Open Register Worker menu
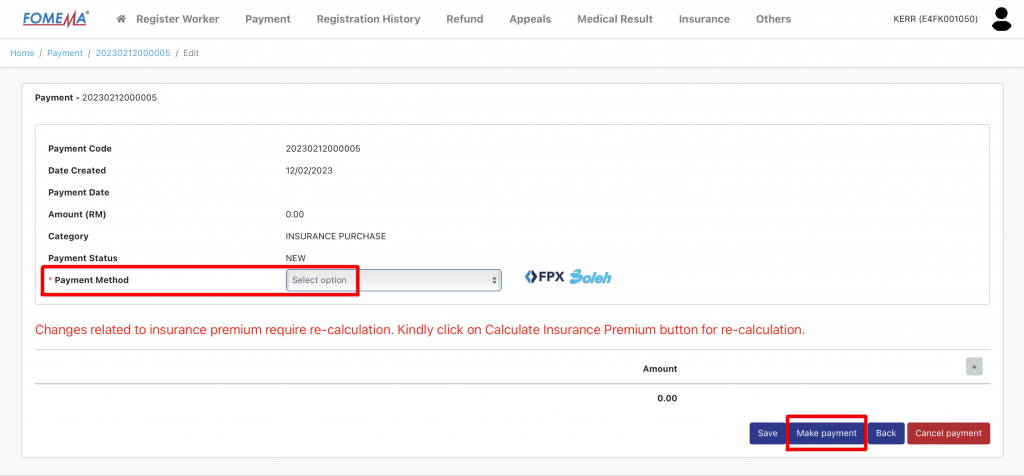The width and height of the screenshot is (1024, 476). coord(177,19)
